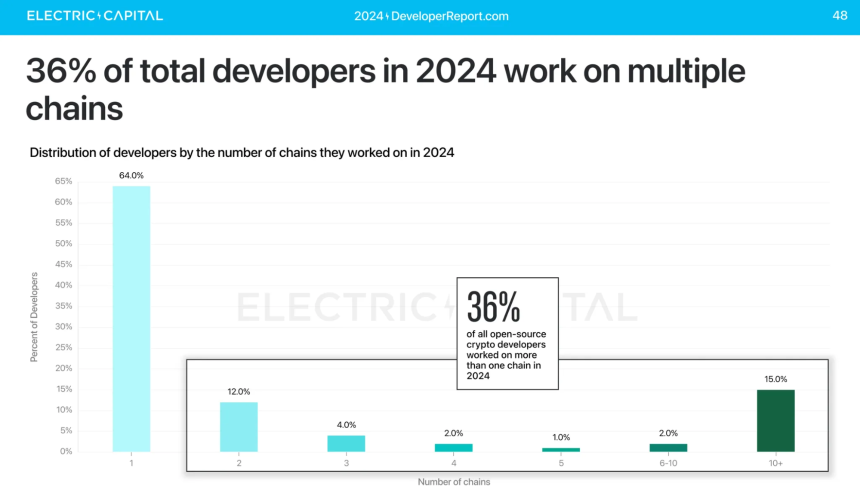Click the 2.0% bar for 4 chains
This screenshot has height=490, width=860.
coord(454,448)
